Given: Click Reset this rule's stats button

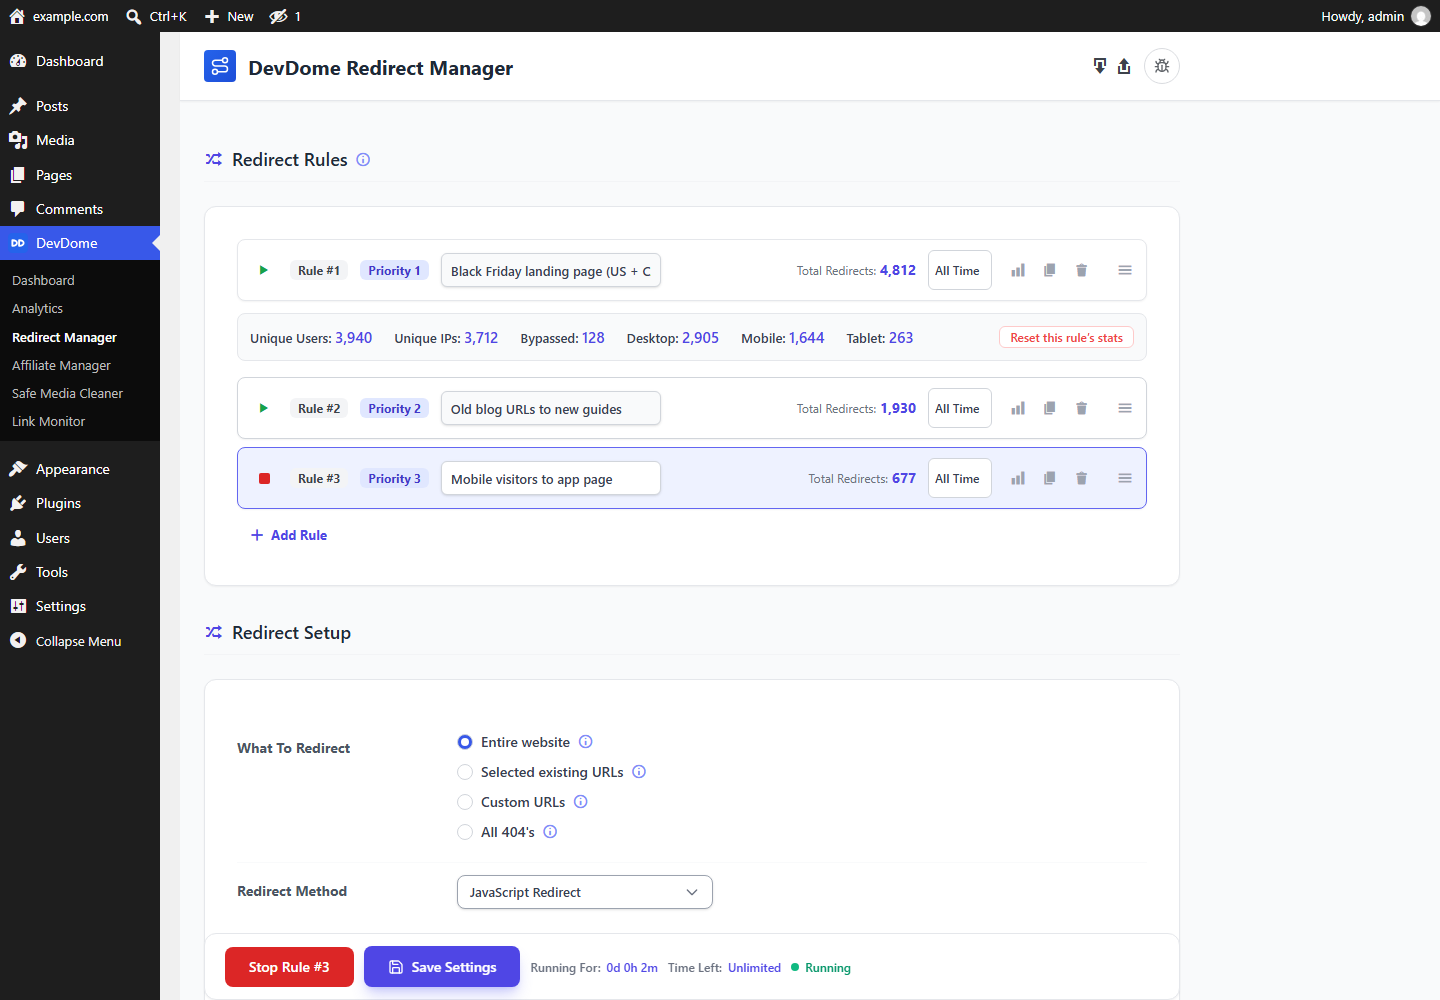Looking at the screenshot, I should [x=1066, y=338].
